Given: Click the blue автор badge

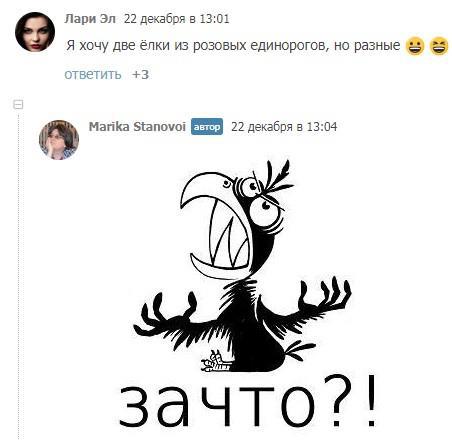Looking at the screenshot, I should click(x=207, y=127).
